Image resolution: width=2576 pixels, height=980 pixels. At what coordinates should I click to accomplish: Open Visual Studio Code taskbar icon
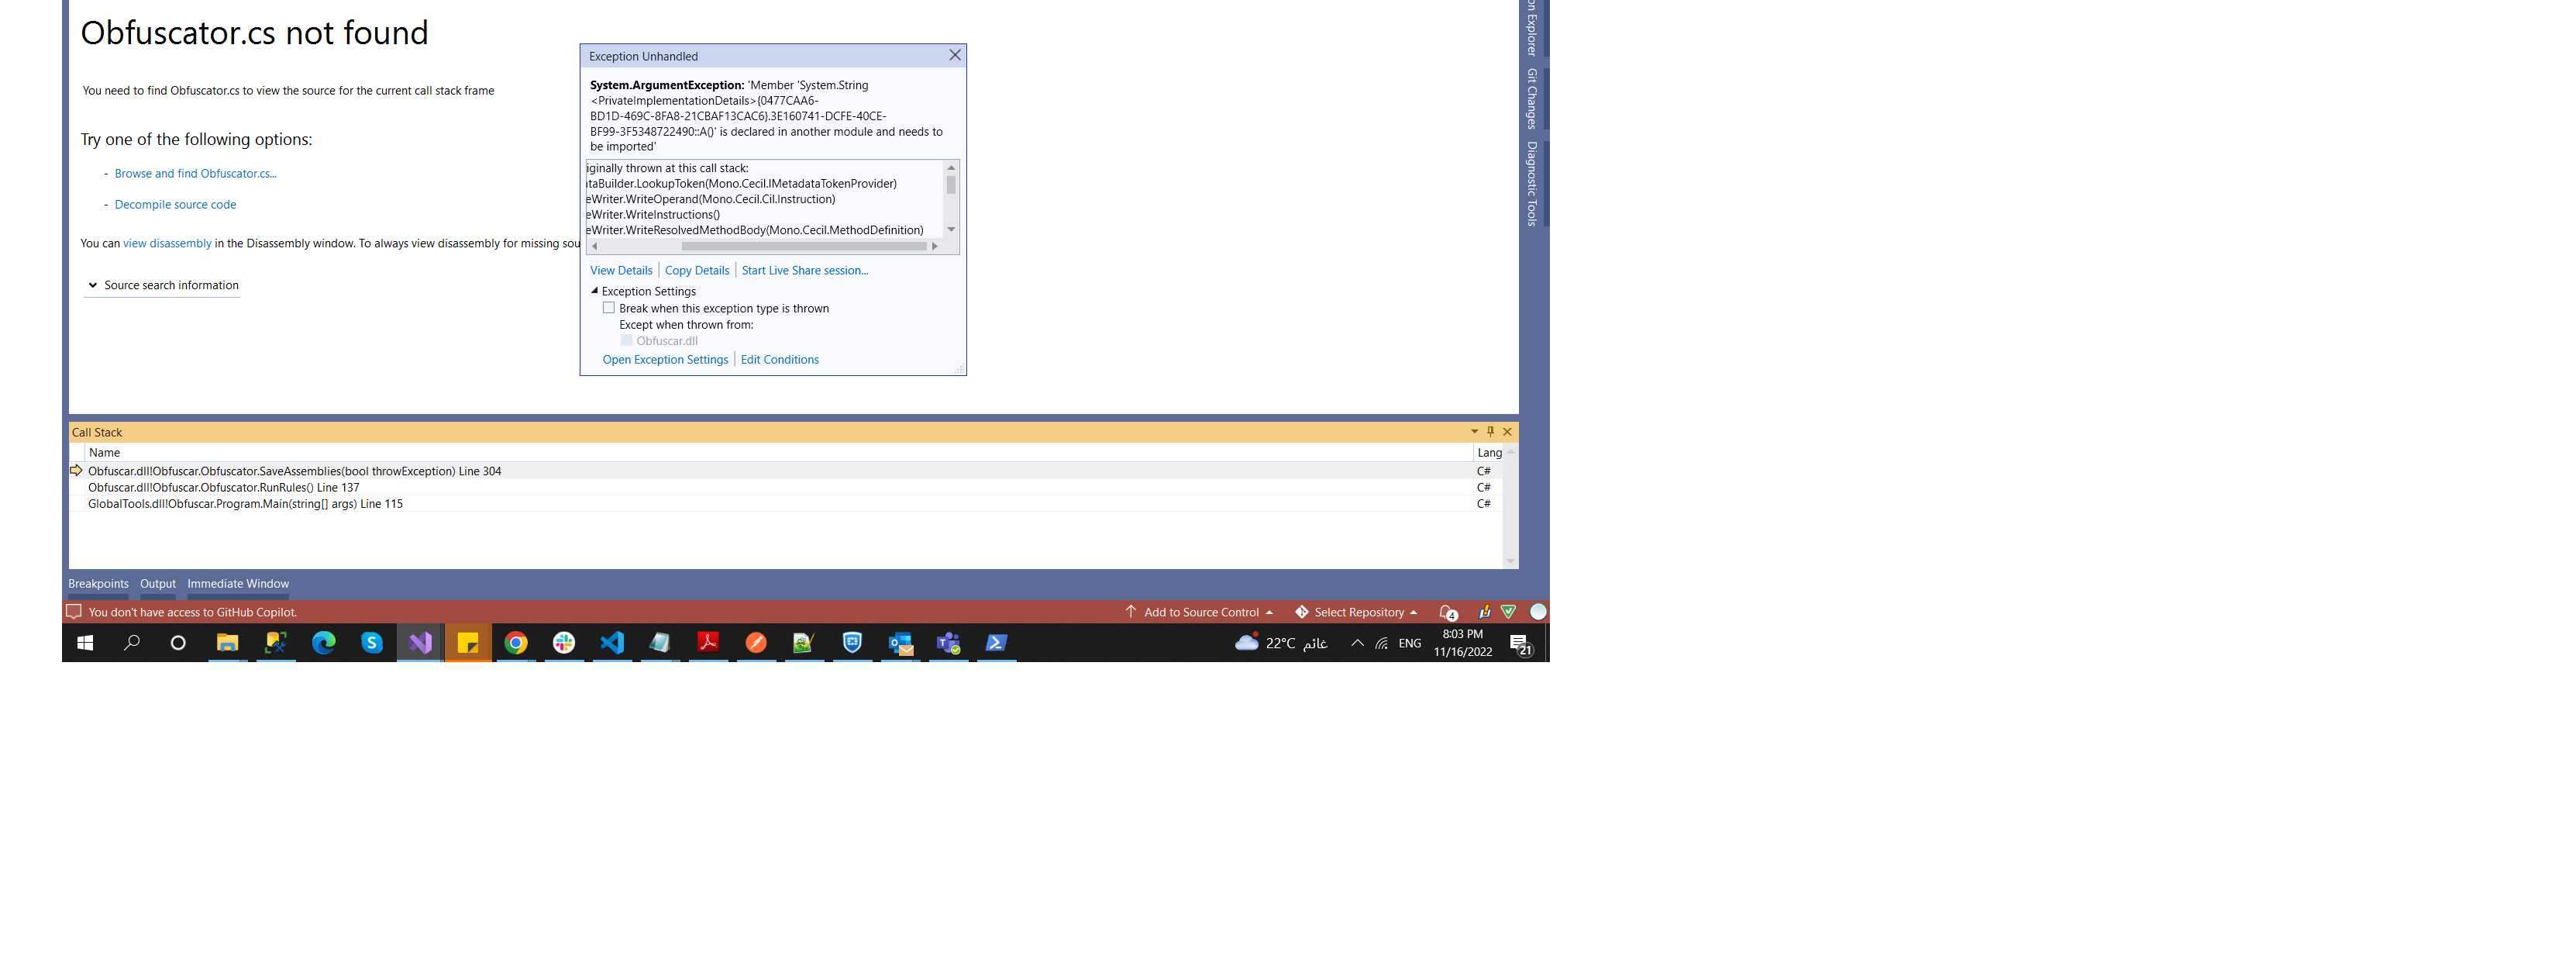612,643
